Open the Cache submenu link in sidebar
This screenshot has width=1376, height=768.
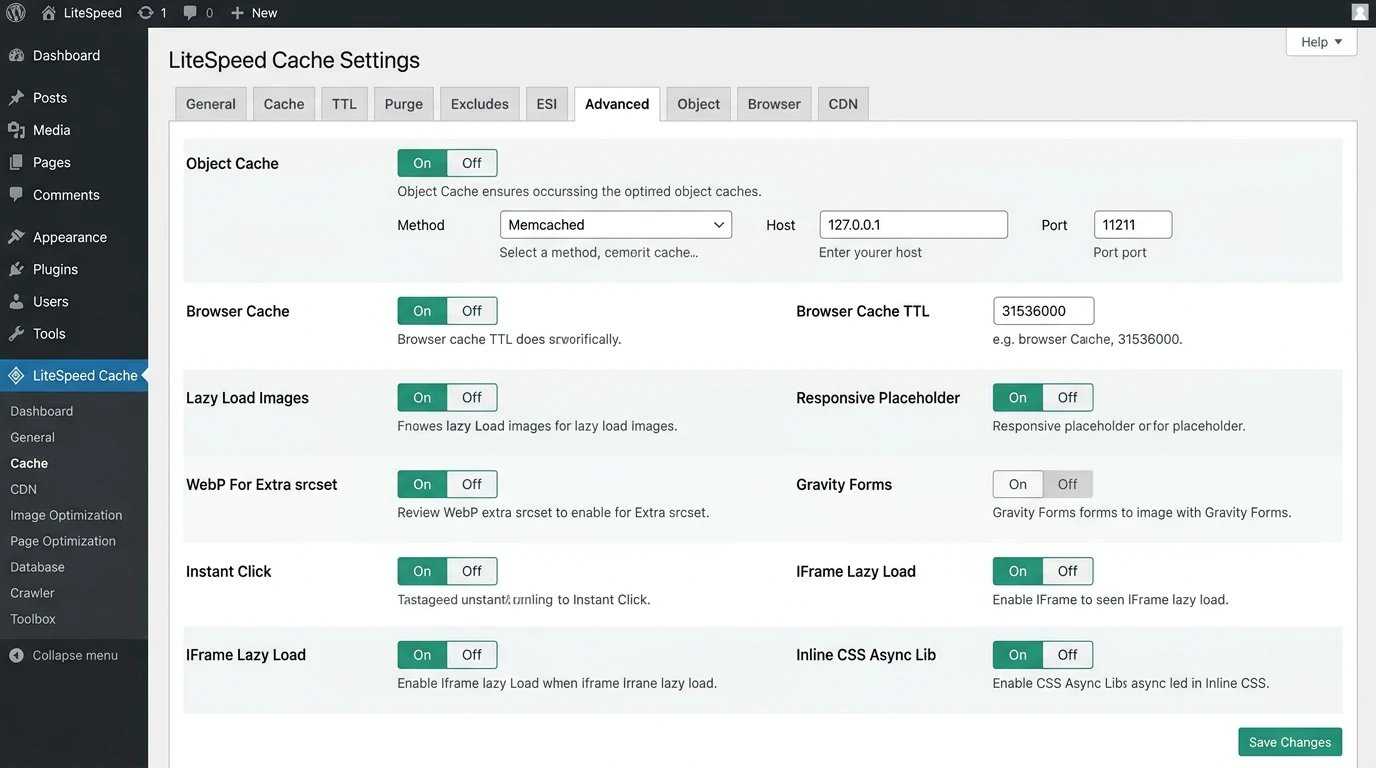pos(29,463)
